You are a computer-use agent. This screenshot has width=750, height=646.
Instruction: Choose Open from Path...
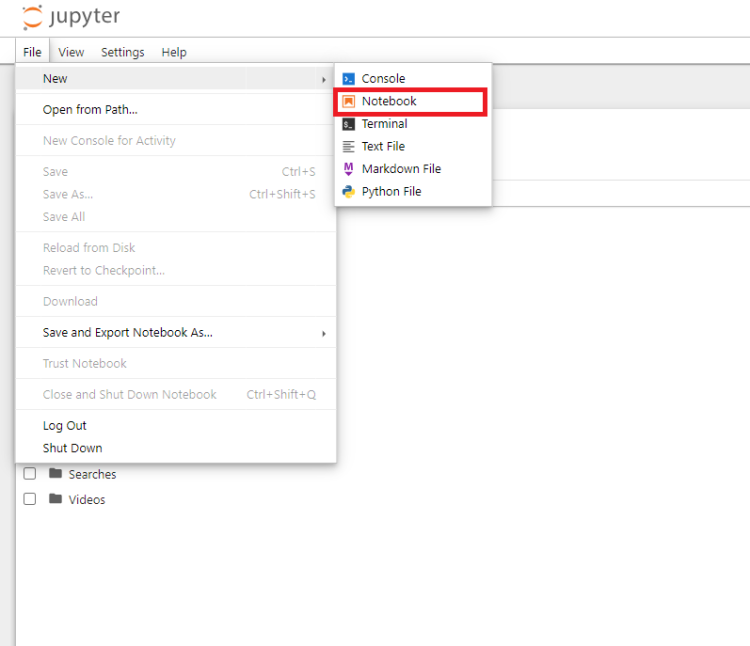tap(176, 109)
